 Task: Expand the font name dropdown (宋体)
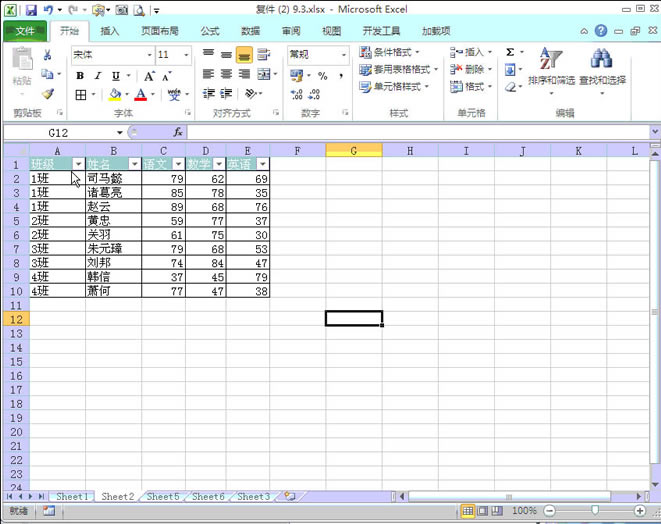pos(145,55)
